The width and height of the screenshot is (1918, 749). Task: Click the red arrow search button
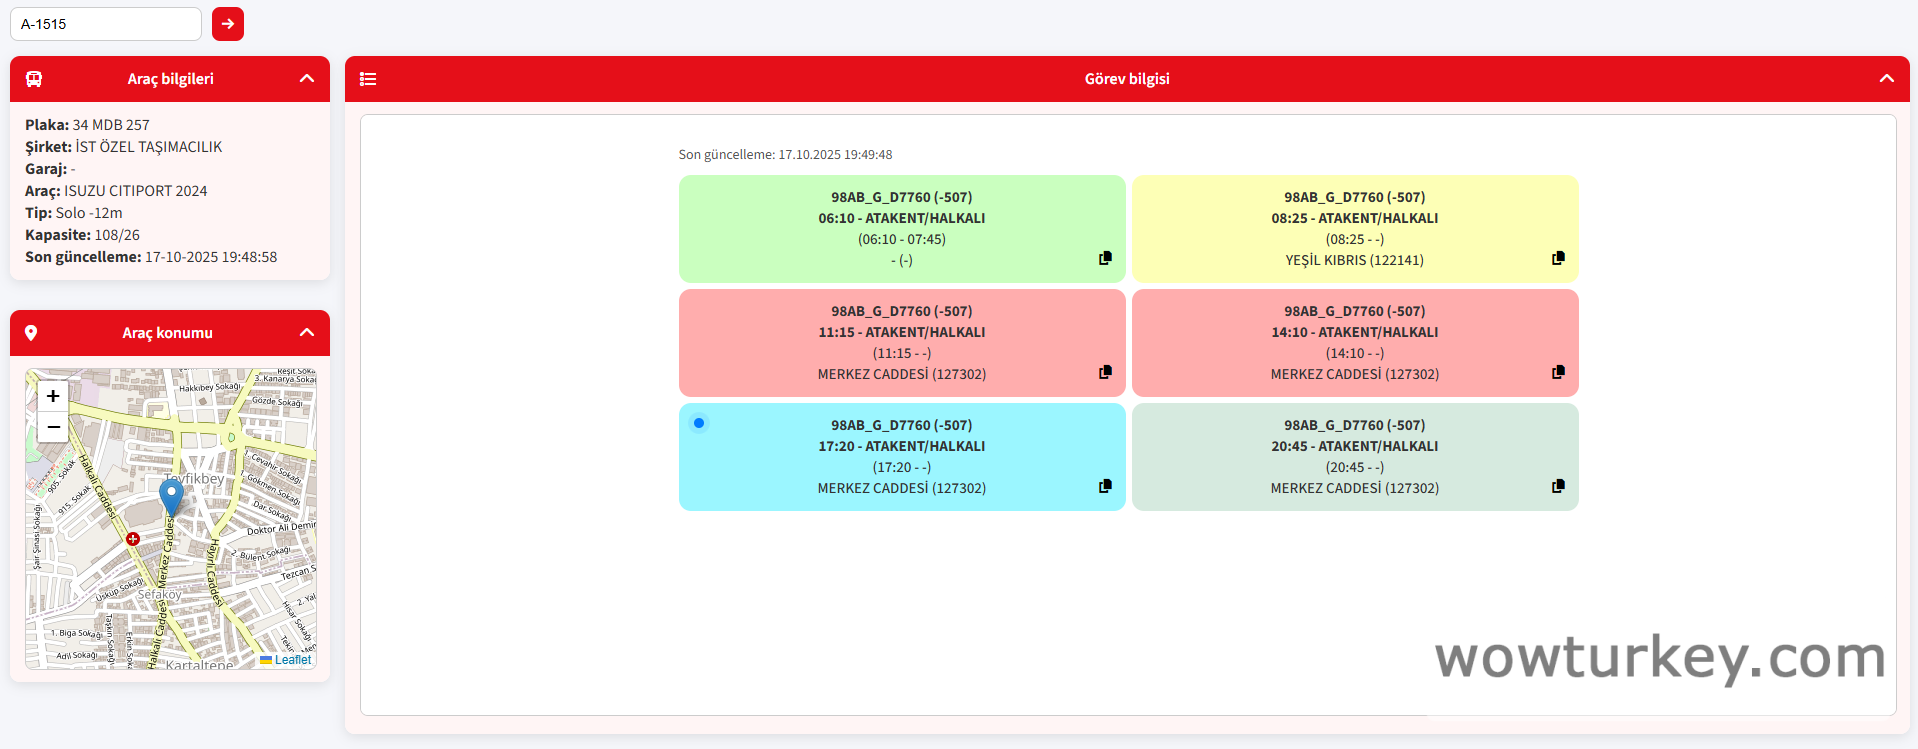pos(228,24)
